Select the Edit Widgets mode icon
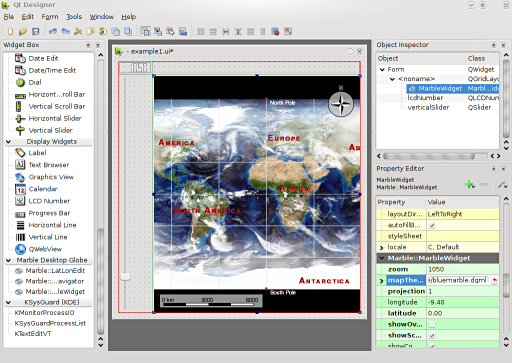 pos(145,32)
